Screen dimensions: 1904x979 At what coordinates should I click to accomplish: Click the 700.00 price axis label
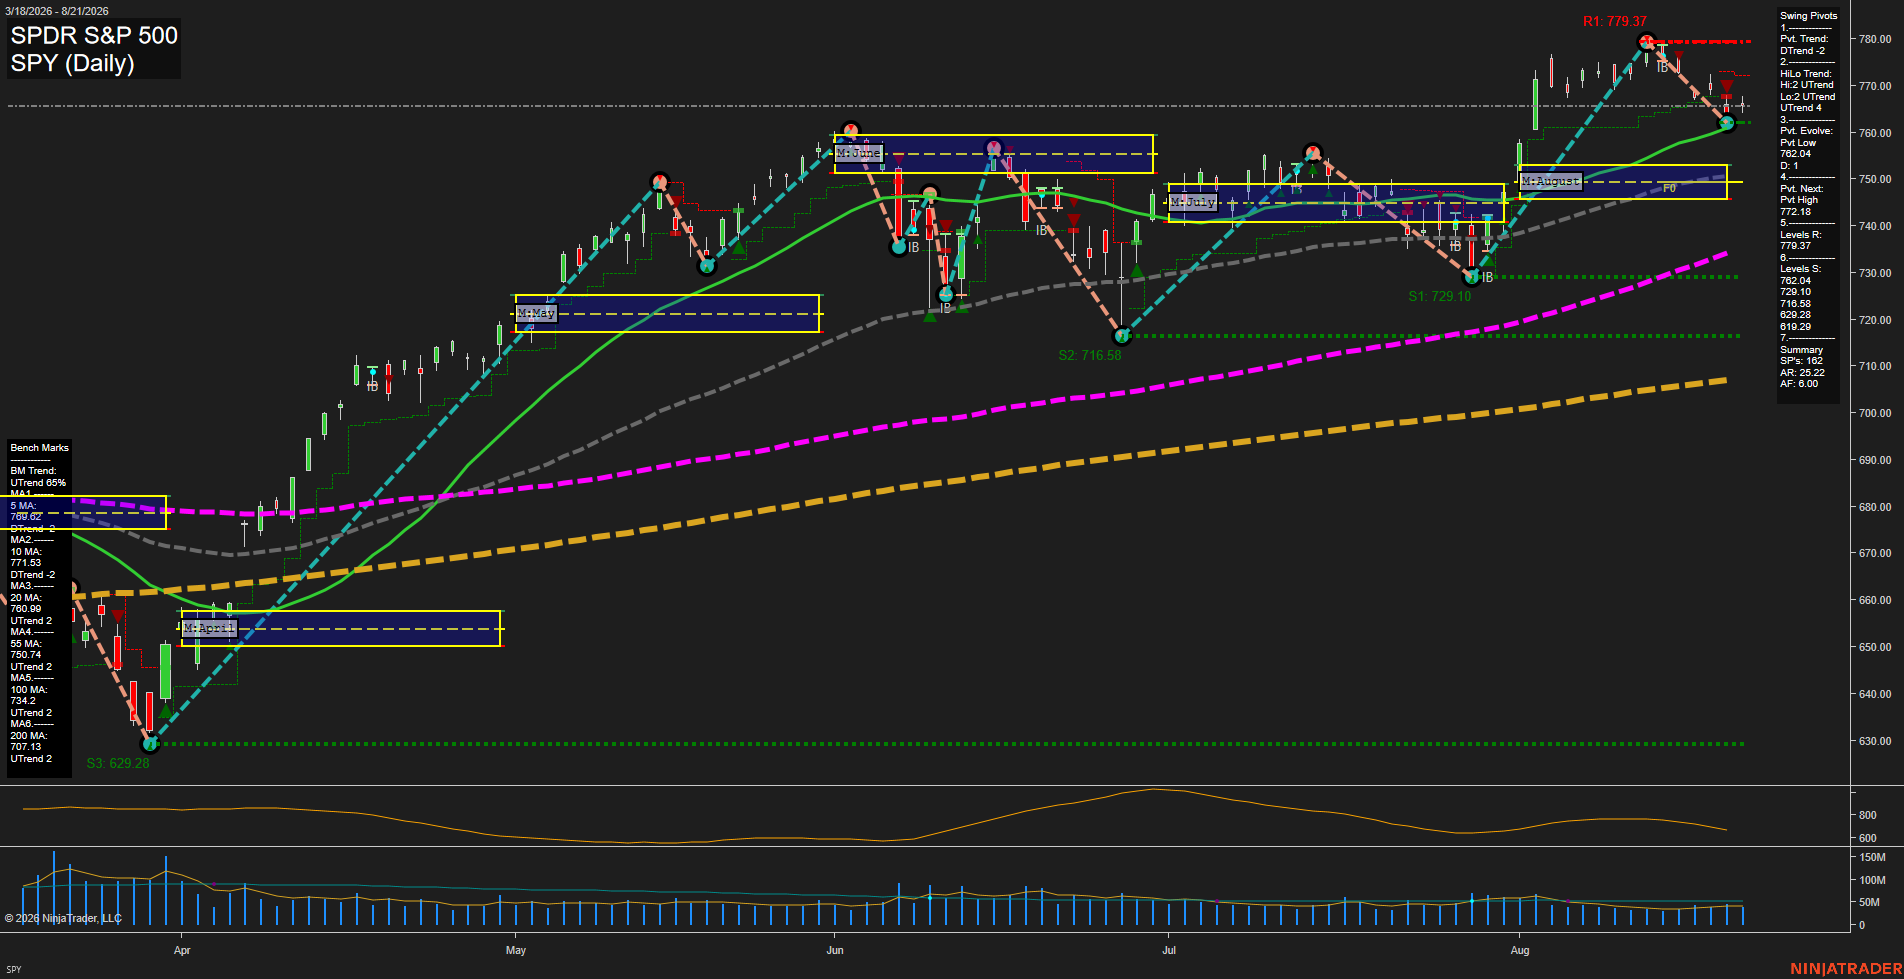tap(1875, 413)
